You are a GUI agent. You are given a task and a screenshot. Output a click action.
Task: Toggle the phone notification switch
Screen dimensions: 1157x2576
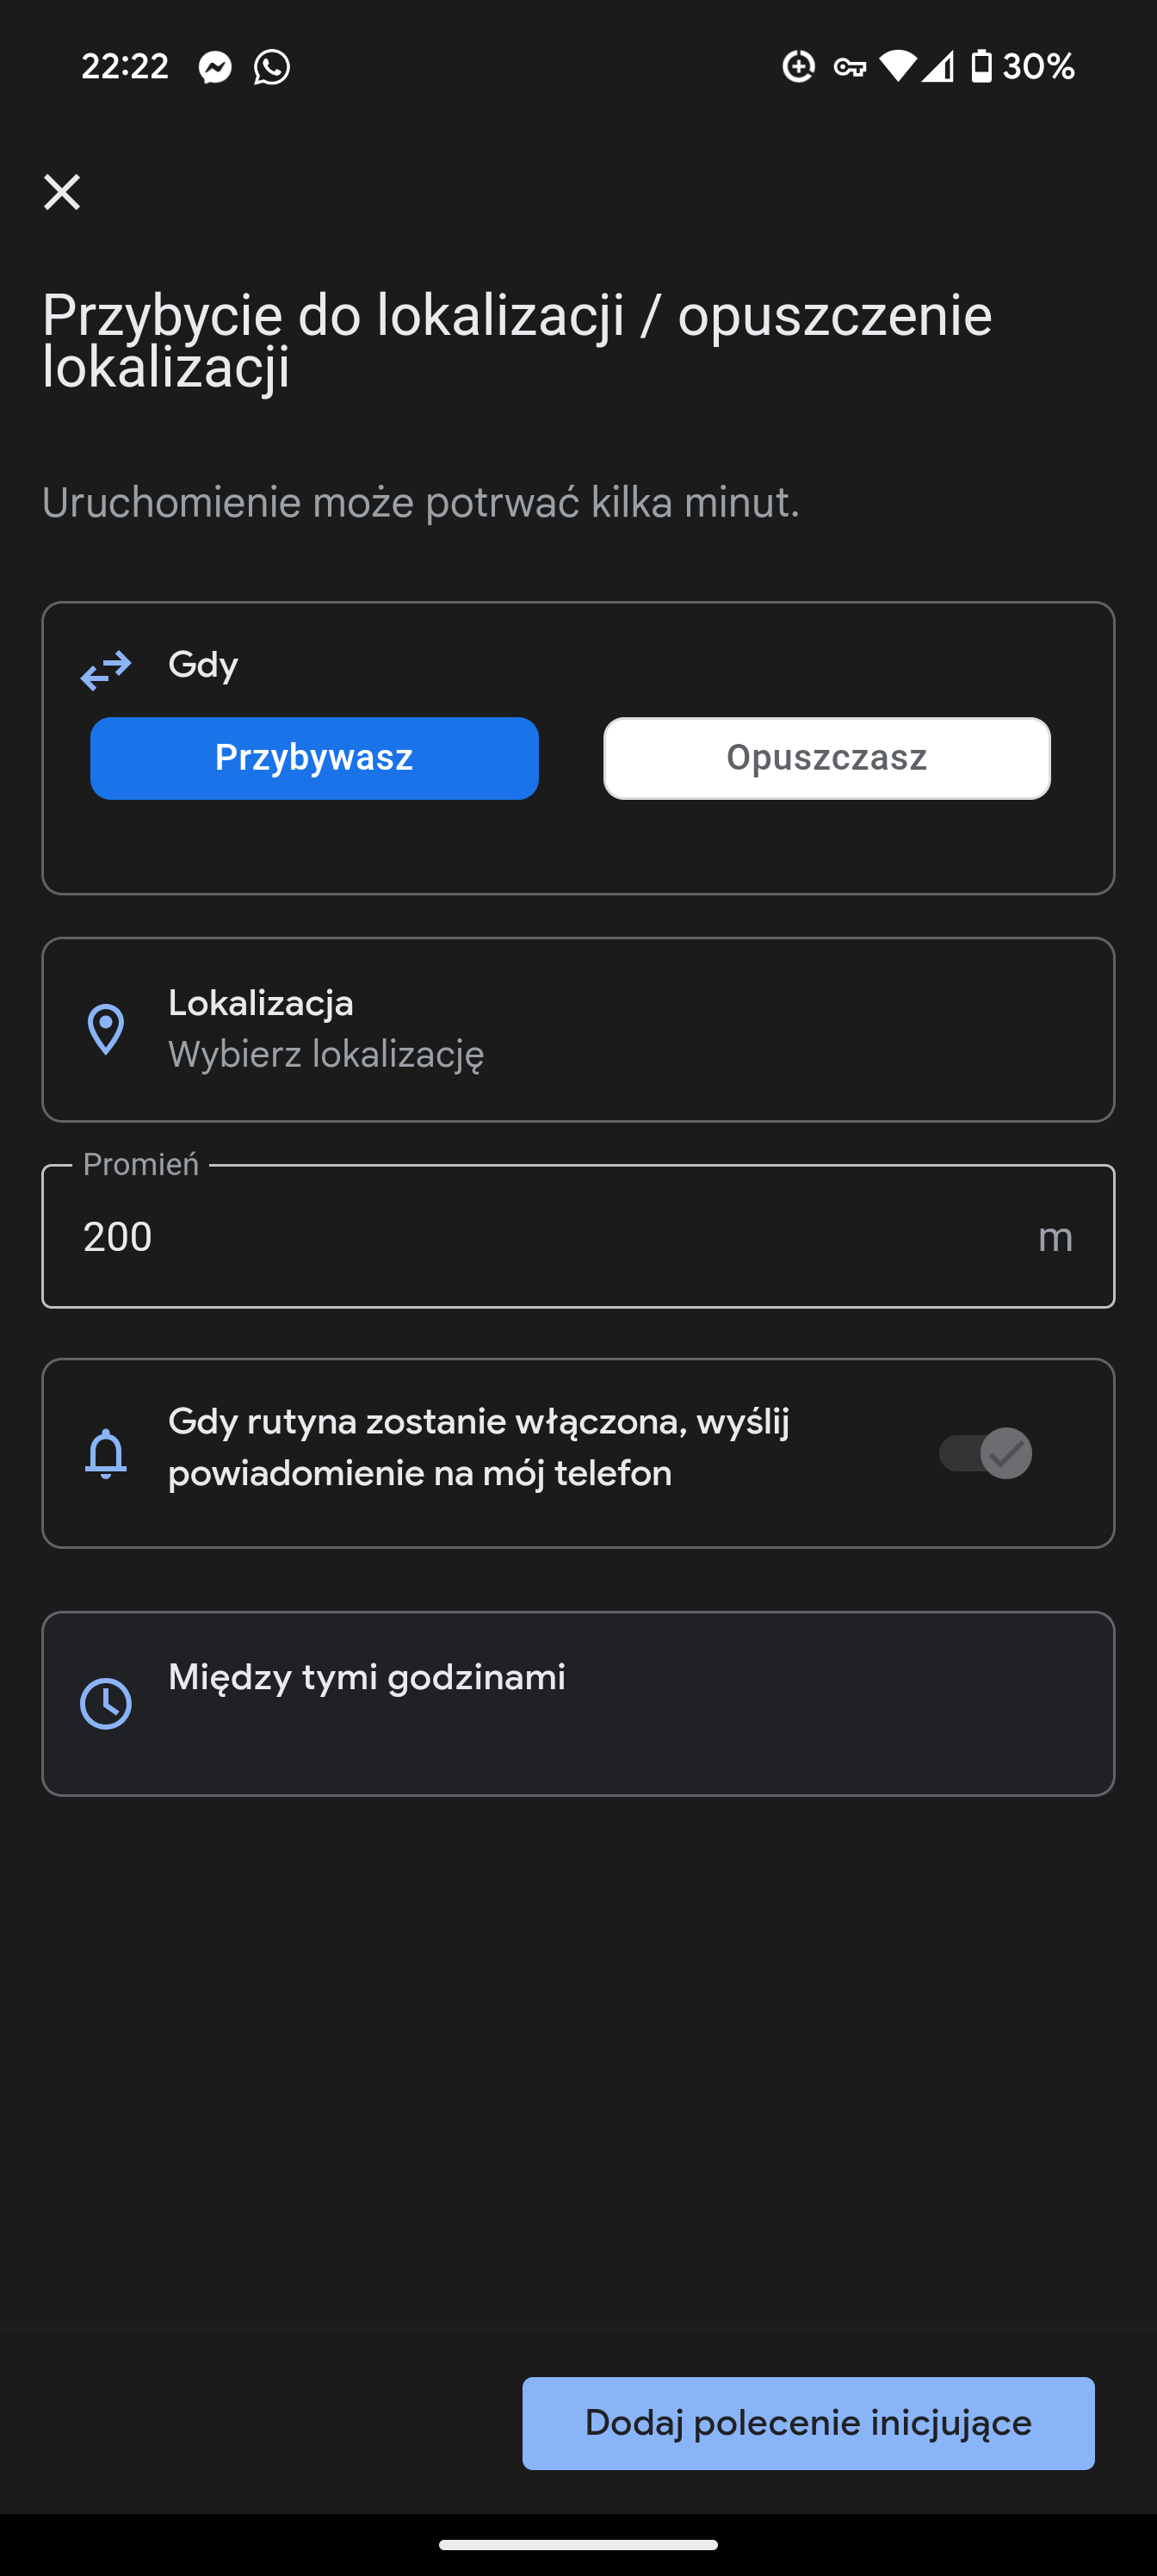point(985,1453)
